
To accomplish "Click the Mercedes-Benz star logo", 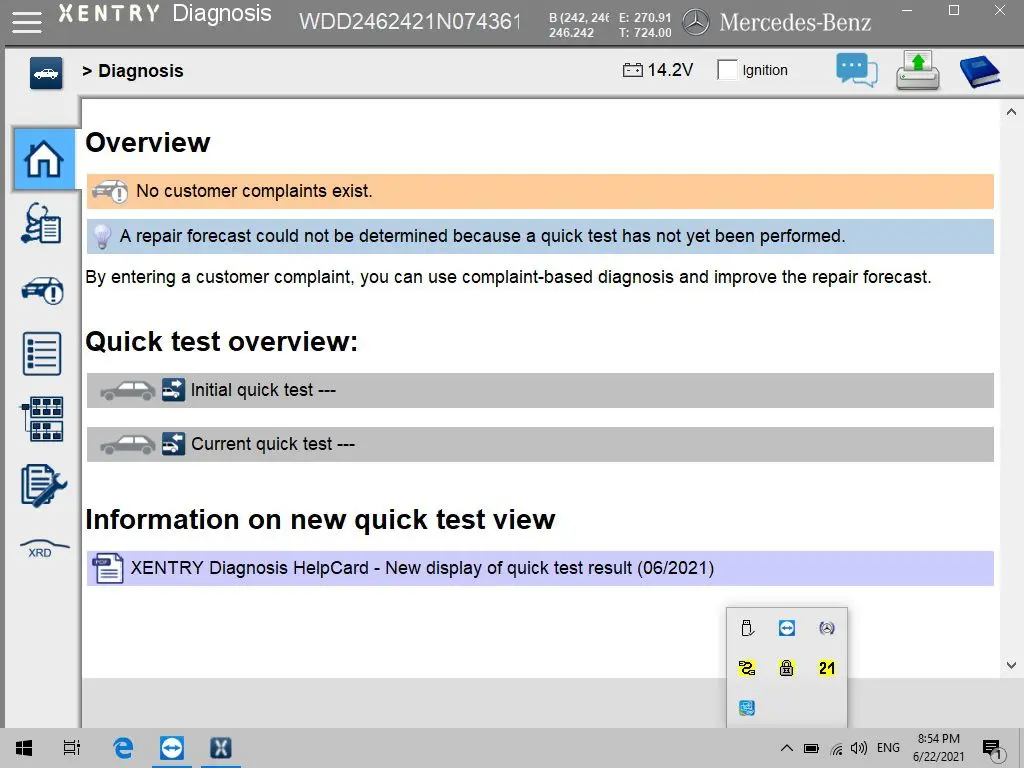I will tap(696, 23).
